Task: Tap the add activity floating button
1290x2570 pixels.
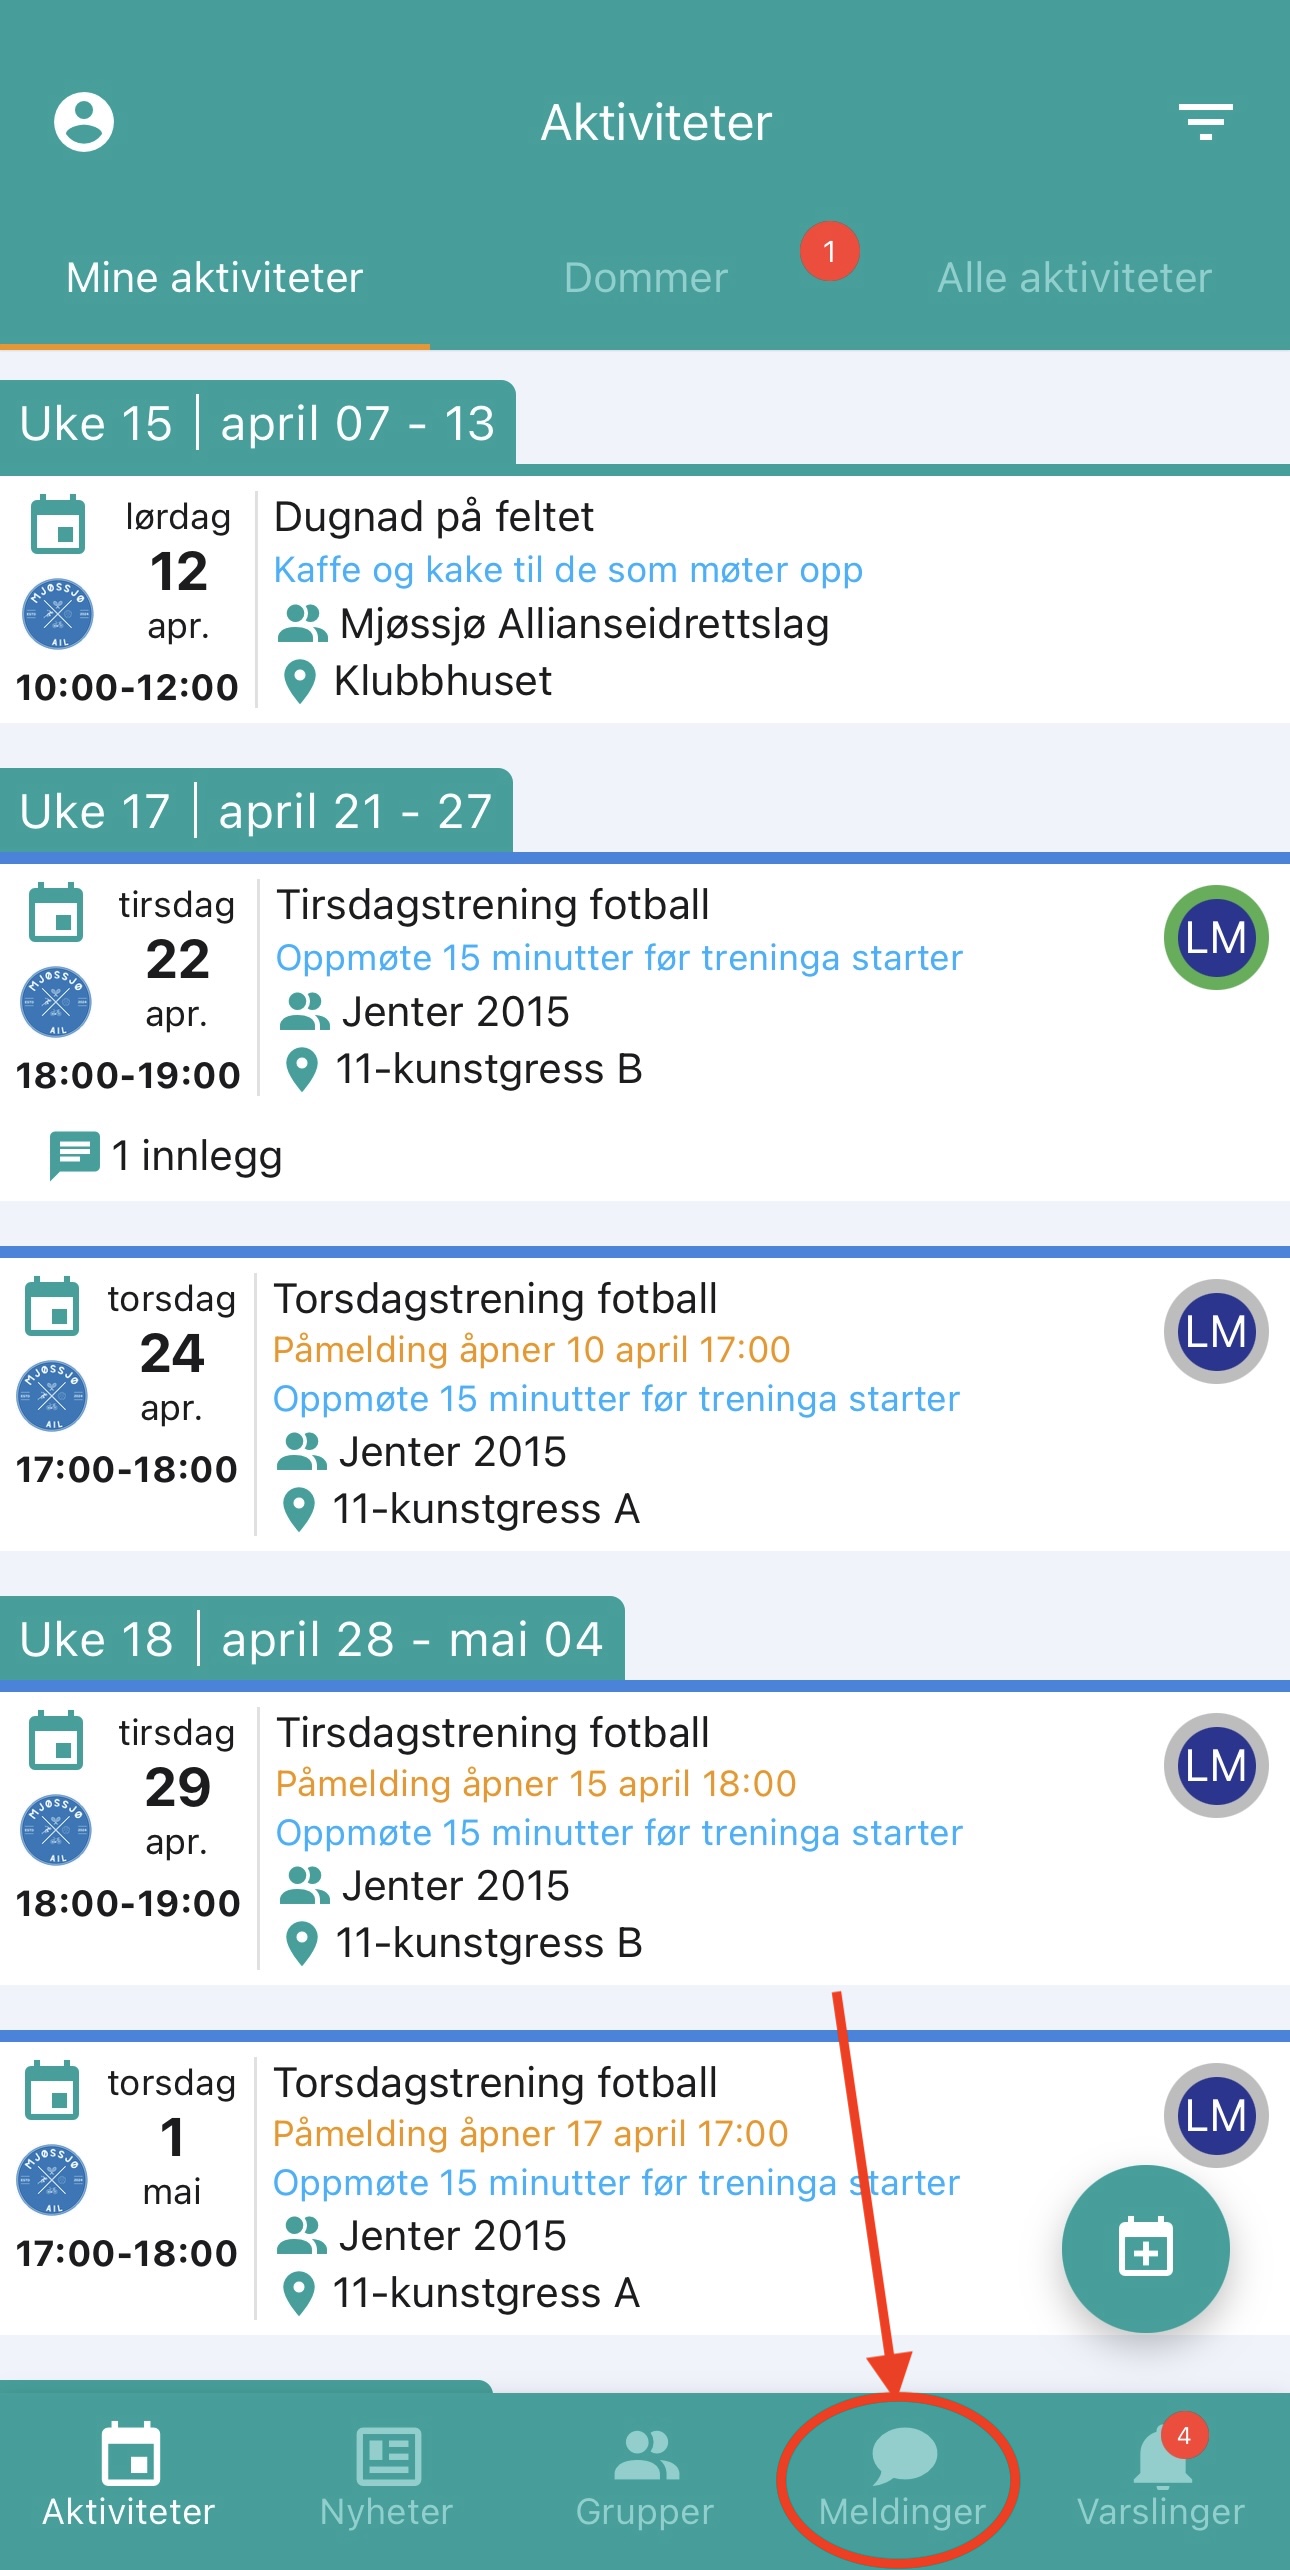Action: (x=1145, y=2248)
